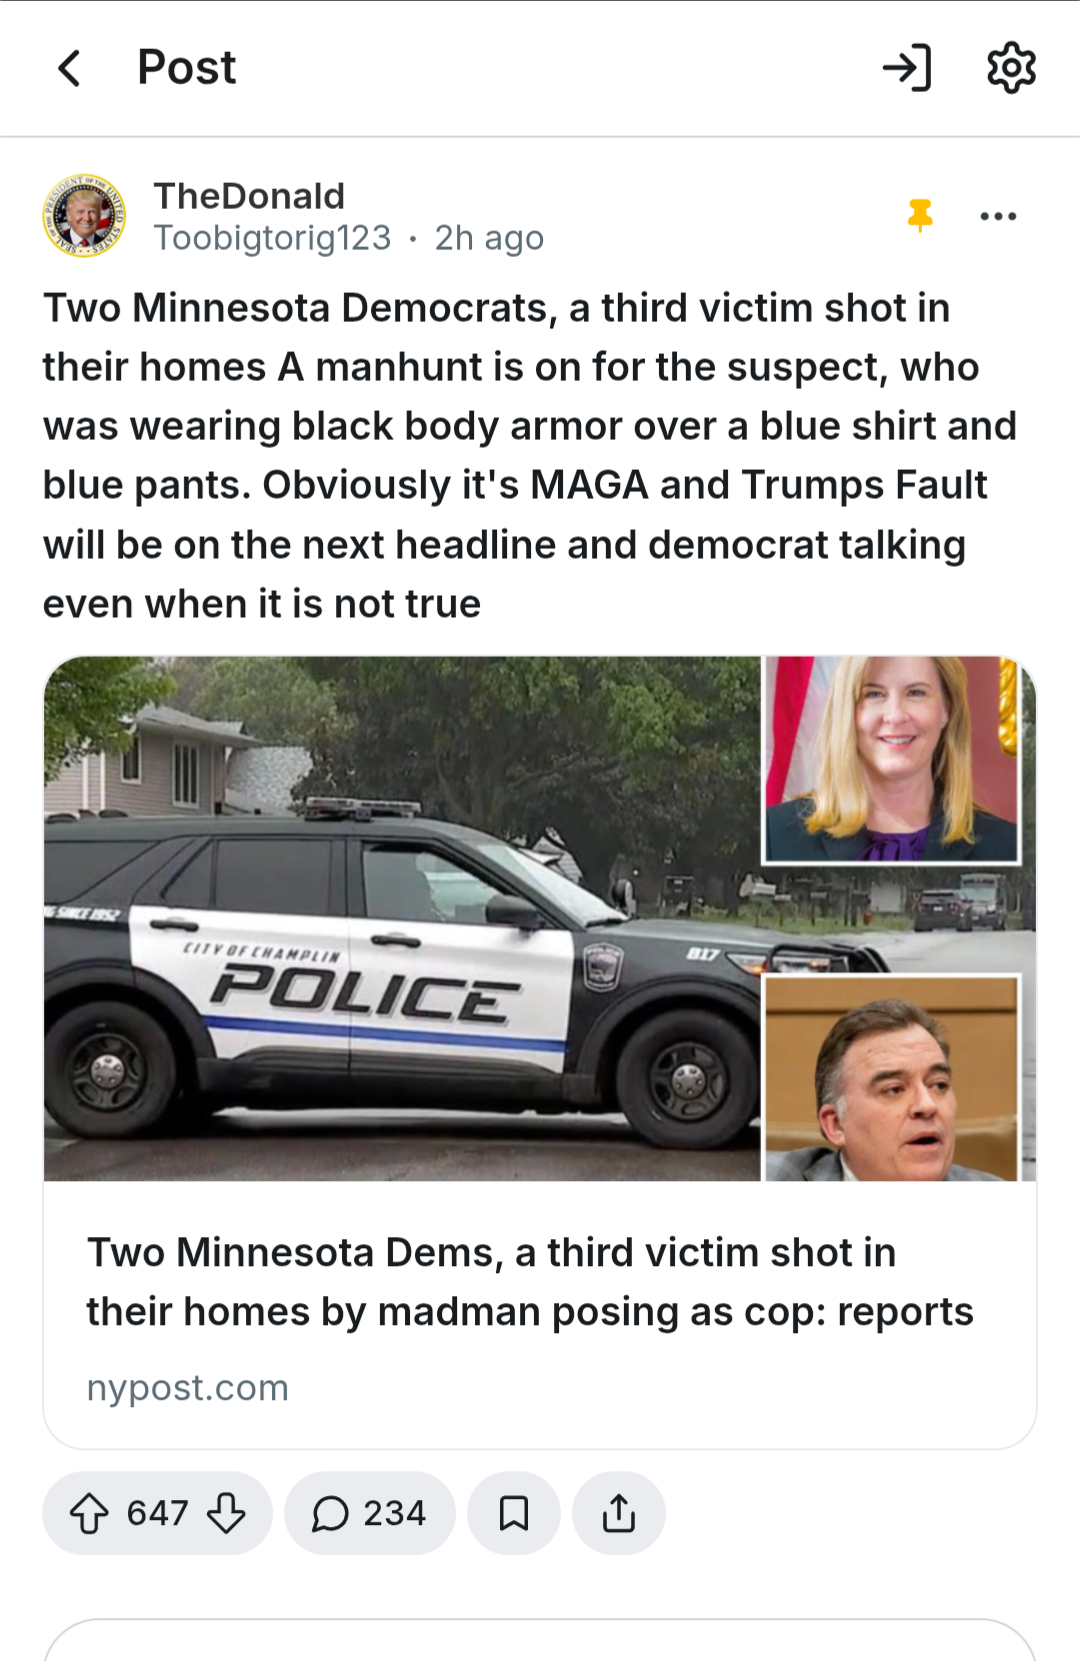Open the police car article thumbnail
The image size is (1080, 1661).
pos(540,918)
